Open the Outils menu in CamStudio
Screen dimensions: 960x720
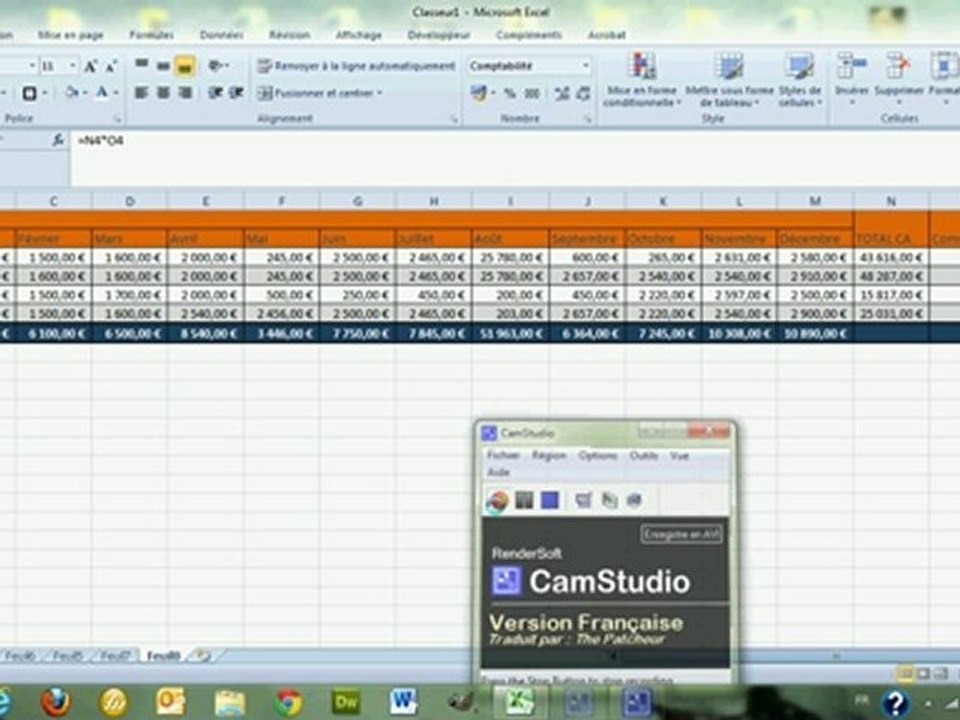(643, 455)
